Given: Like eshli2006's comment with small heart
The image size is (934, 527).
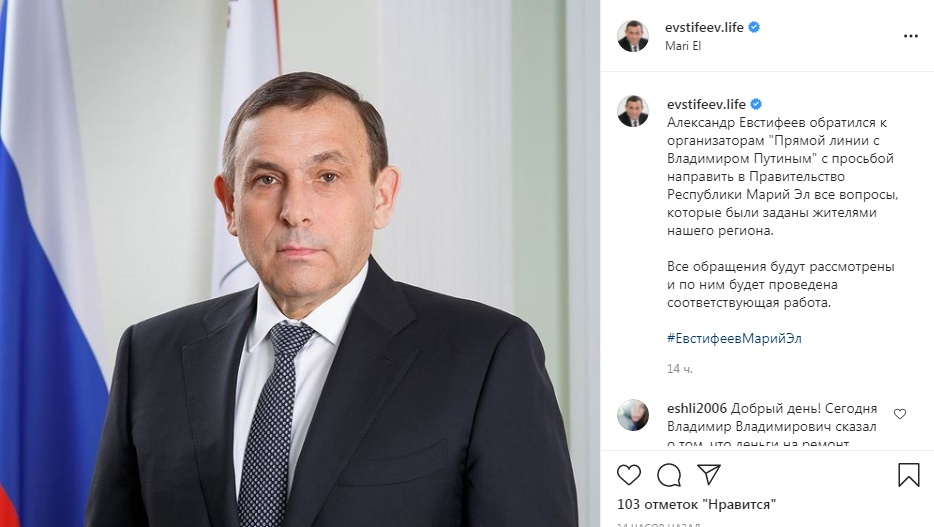Looking at the screenshot, I should 900,414.
